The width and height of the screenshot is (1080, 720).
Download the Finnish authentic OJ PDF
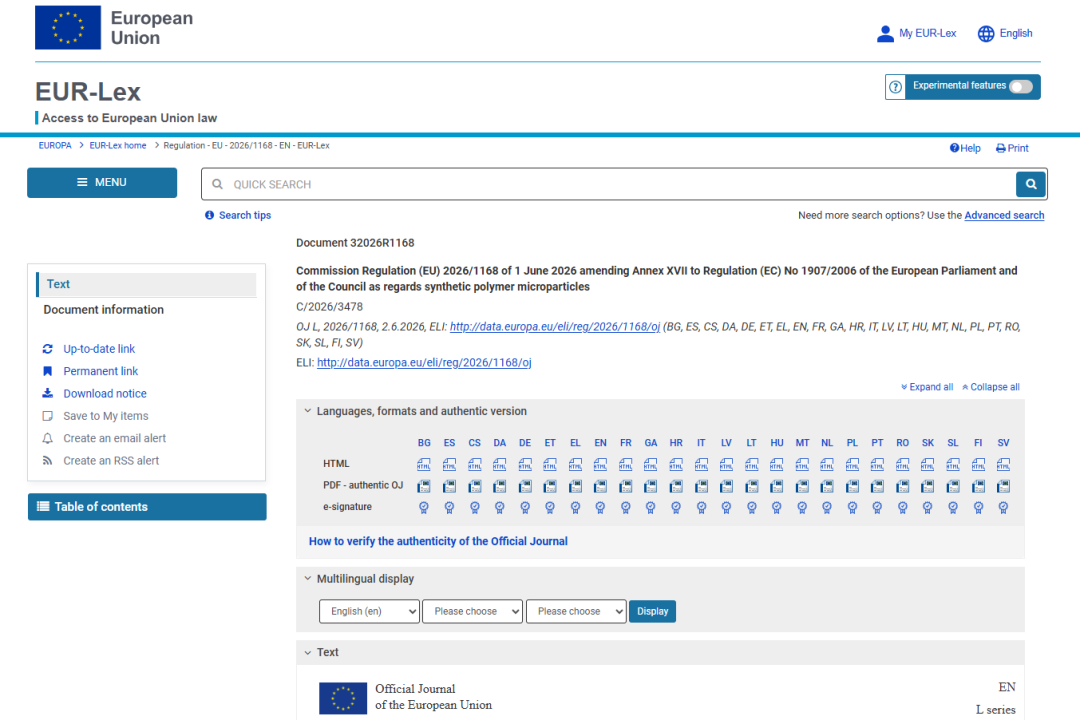978,486
